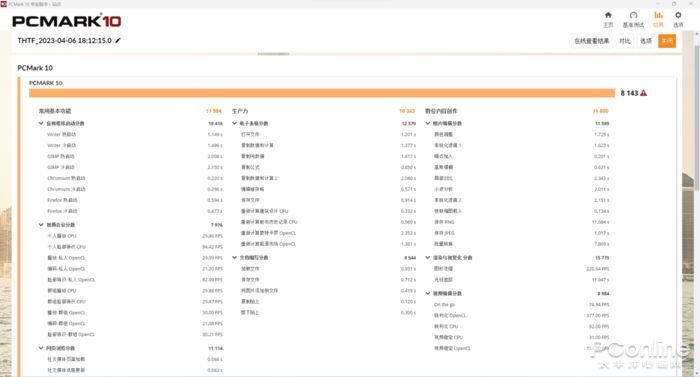
Task: Click the 打开文件 spreadsheet row
Action: coord(328,134)
